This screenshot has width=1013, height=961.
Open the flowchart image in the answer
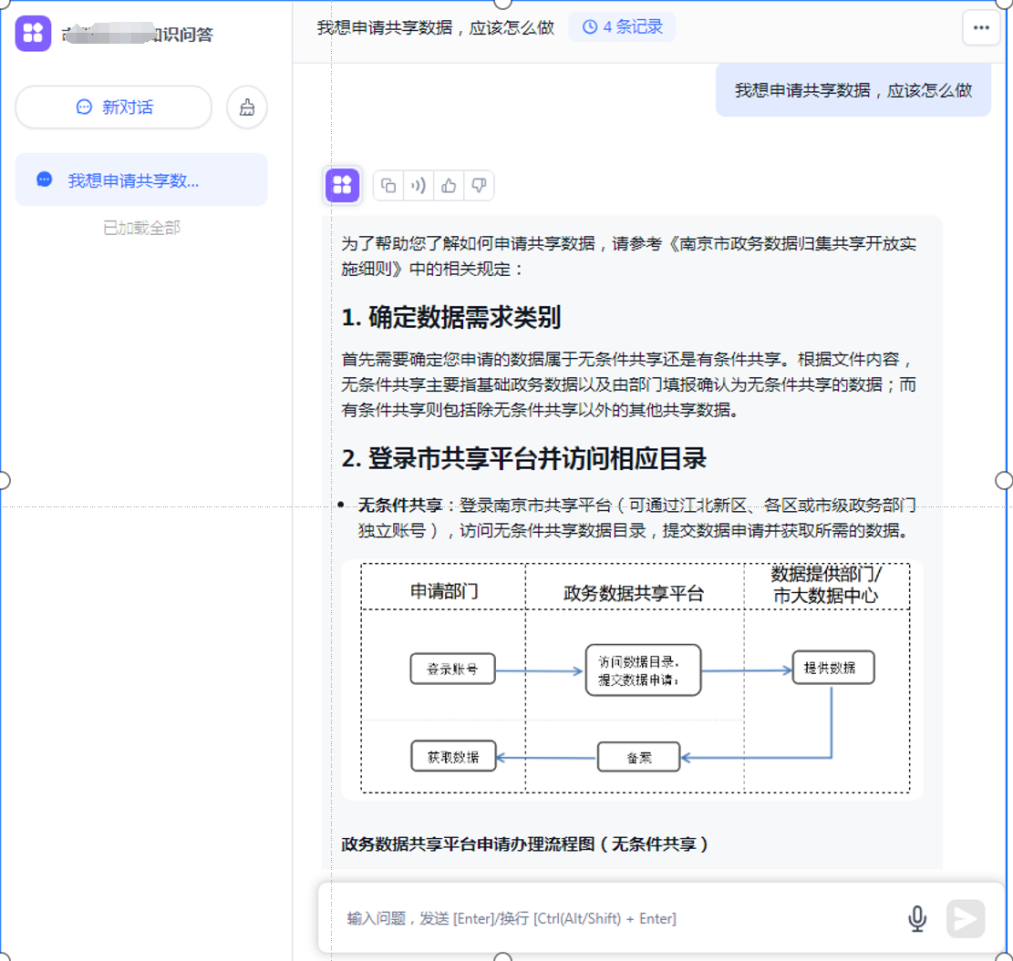coord(635,679)
